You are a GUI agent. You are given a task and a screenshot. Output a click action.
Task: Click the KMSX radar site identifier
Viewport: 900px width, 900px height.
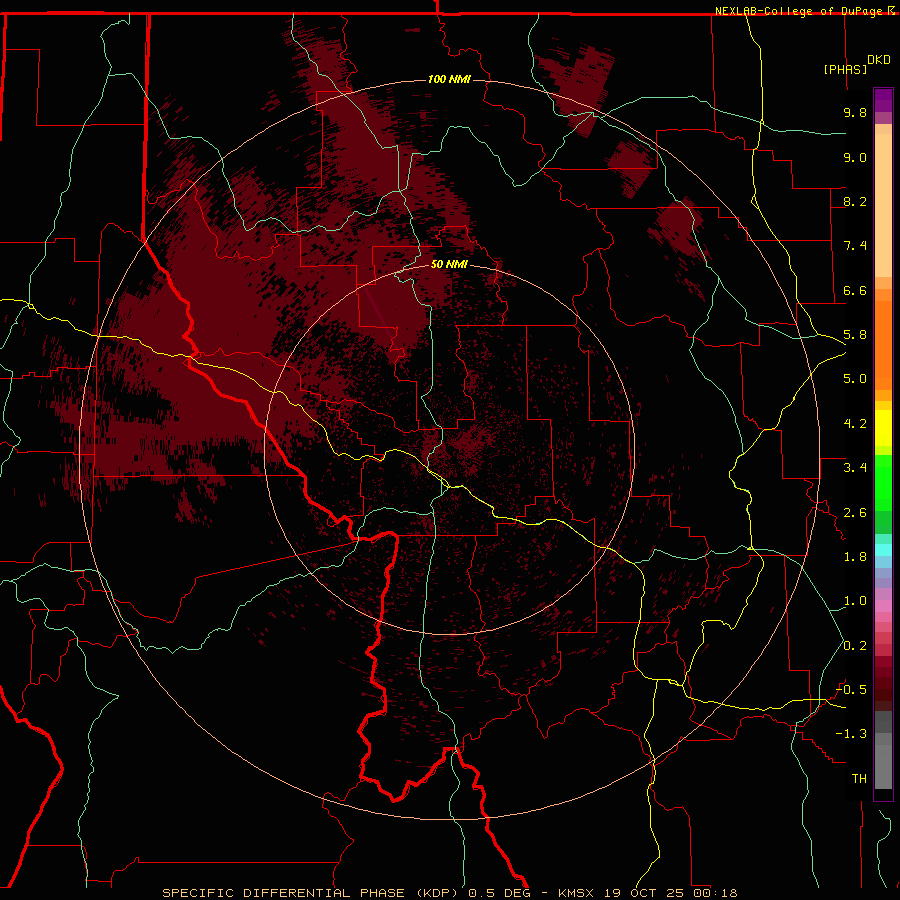click(x=576, y=893)
